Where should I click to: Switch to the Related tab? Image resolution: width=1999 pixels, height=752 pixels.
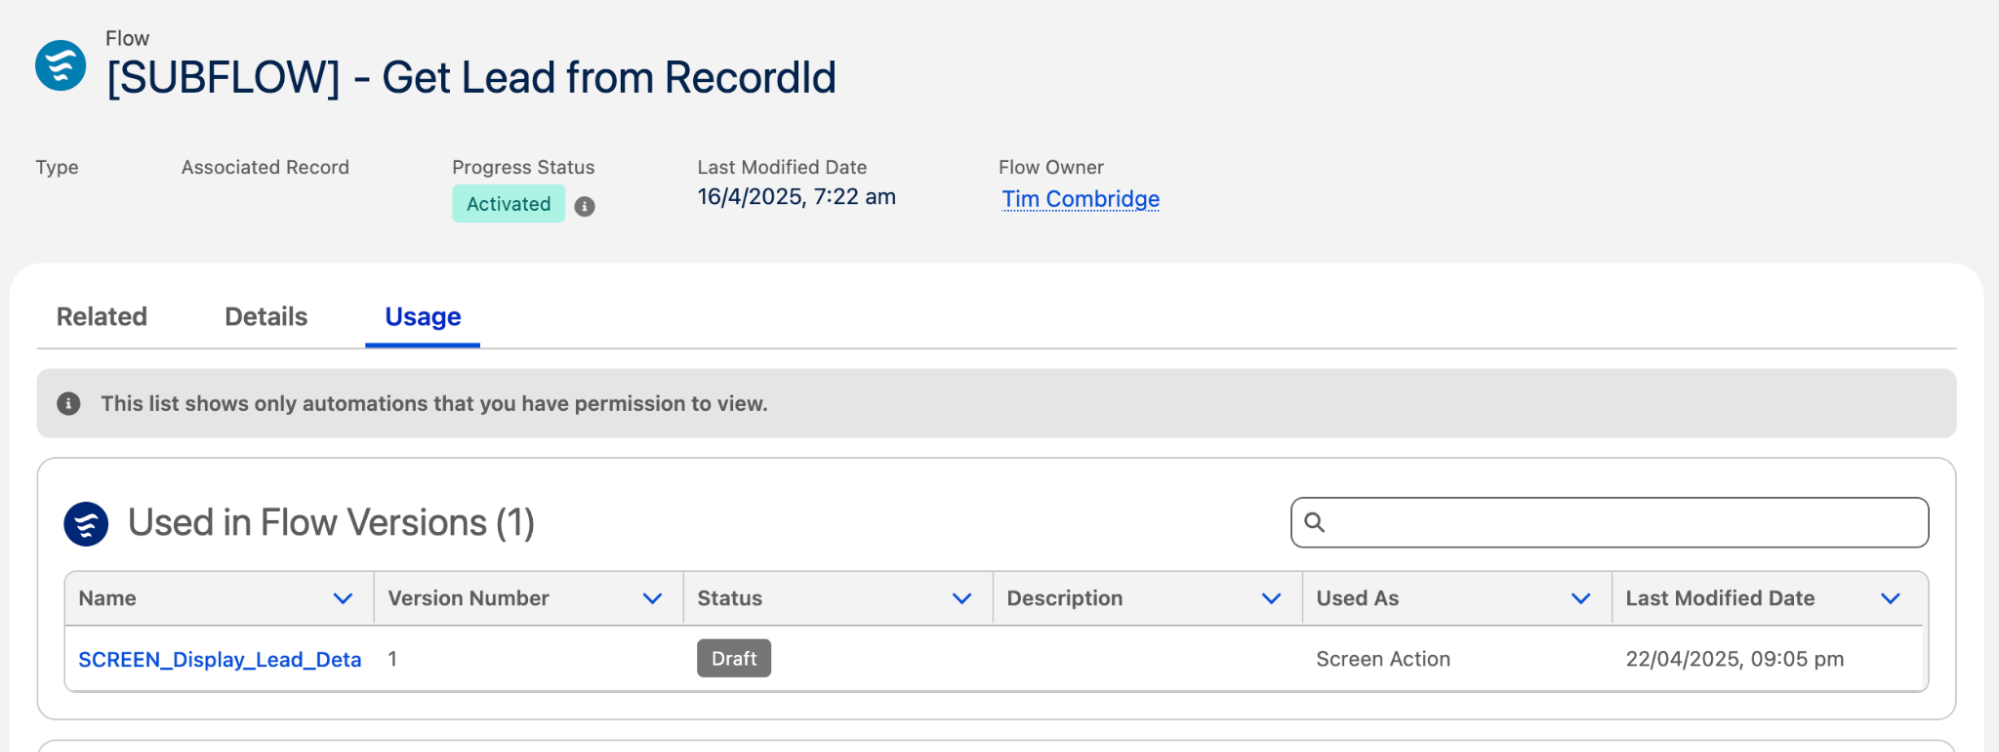[x=102, y=317]
